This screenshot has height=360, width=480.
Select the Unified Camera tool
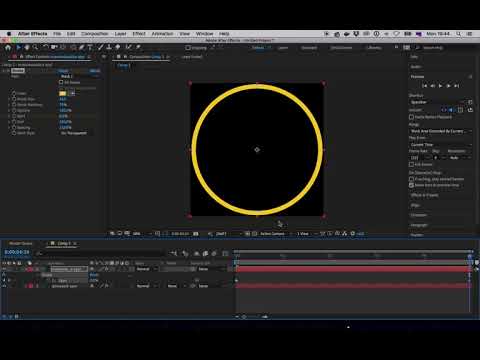pos(54,48)
